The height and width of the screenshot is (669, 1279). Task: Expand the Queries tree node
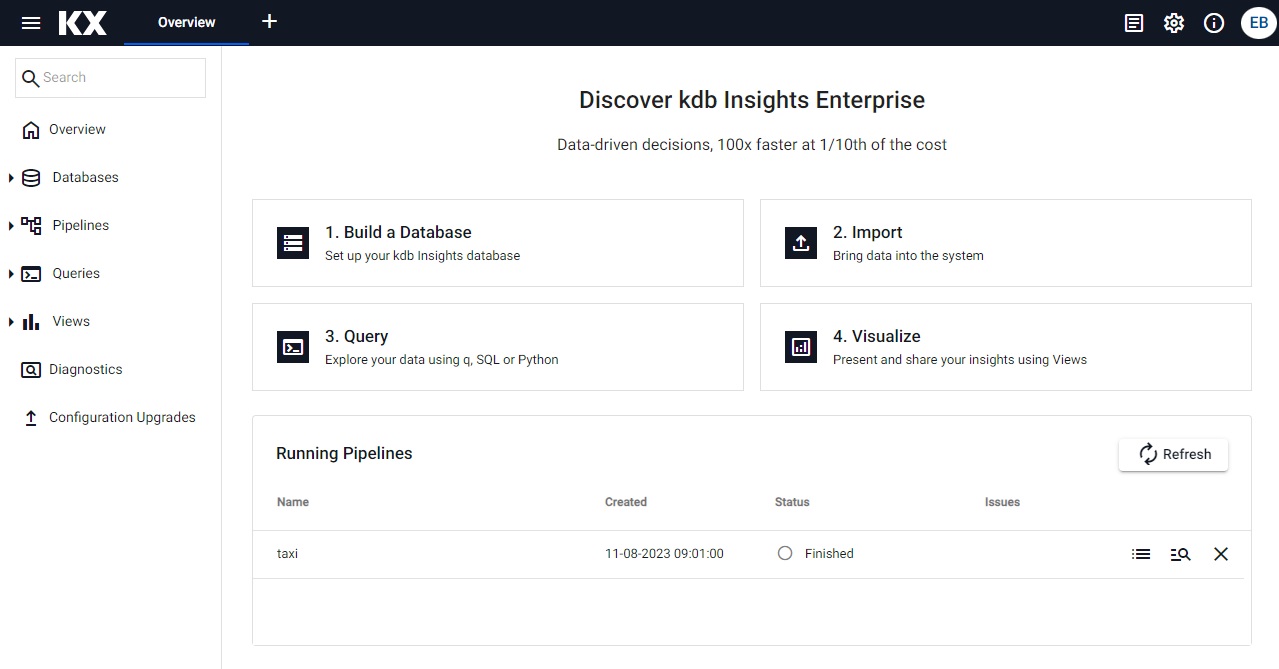tap(11, 274)
